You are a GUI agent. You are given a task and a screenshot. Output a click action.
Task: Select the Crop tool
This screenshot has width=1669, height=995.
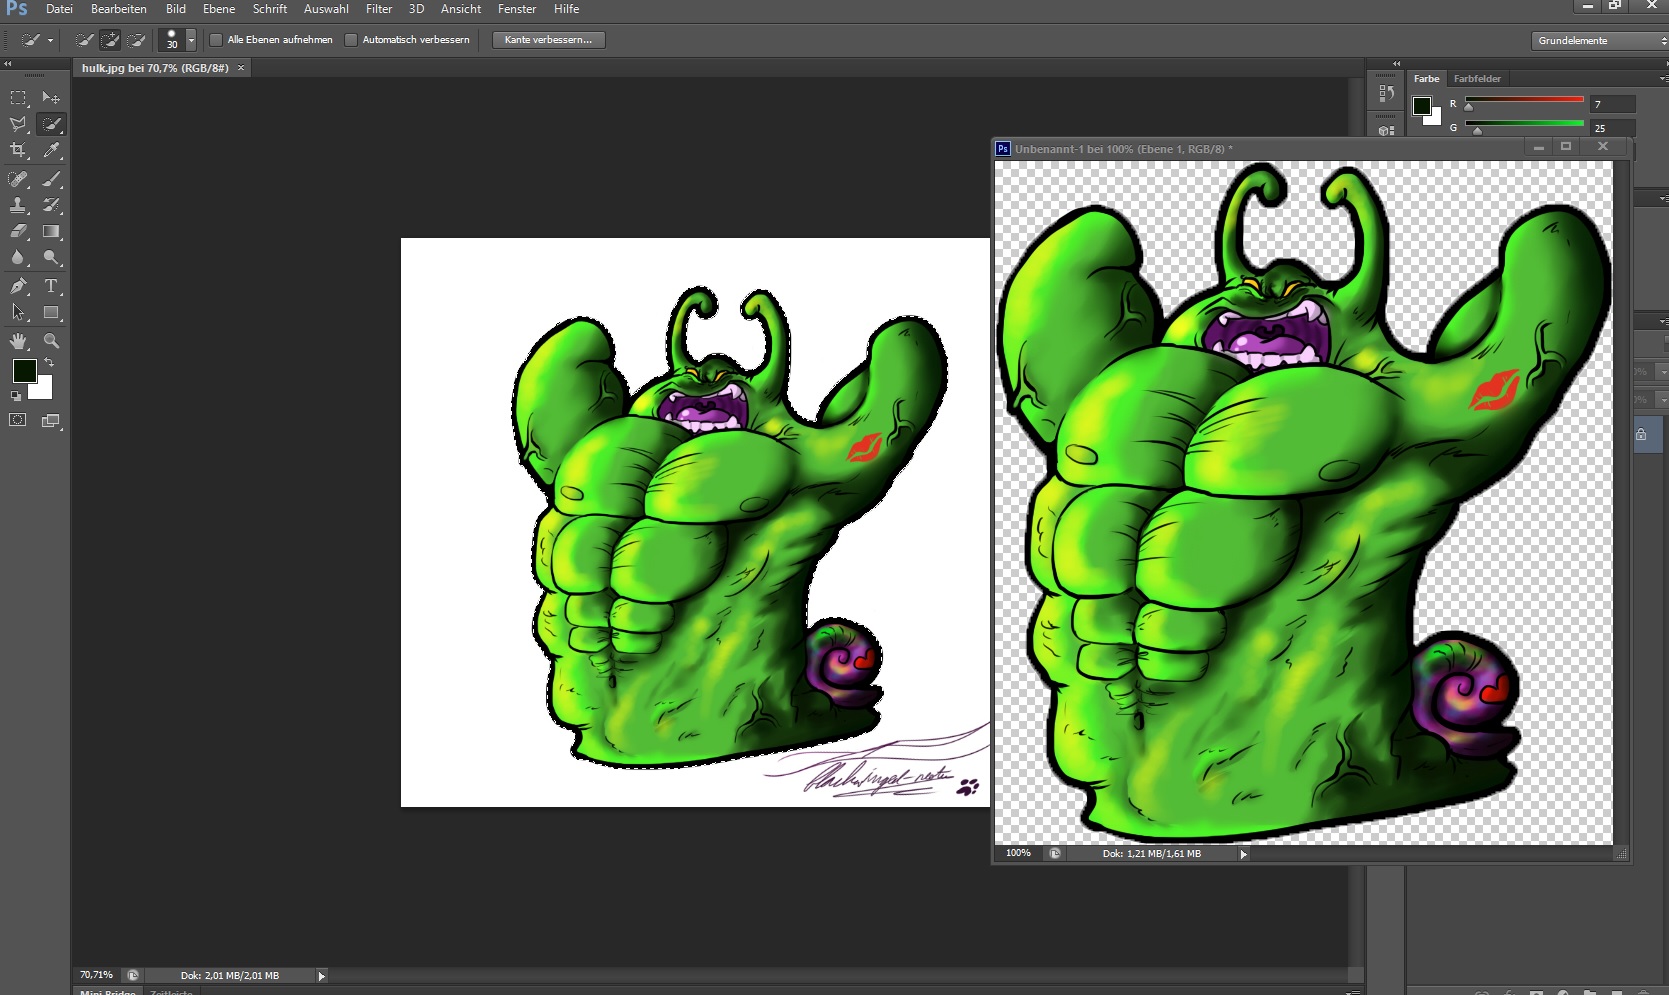click(18, 150)
